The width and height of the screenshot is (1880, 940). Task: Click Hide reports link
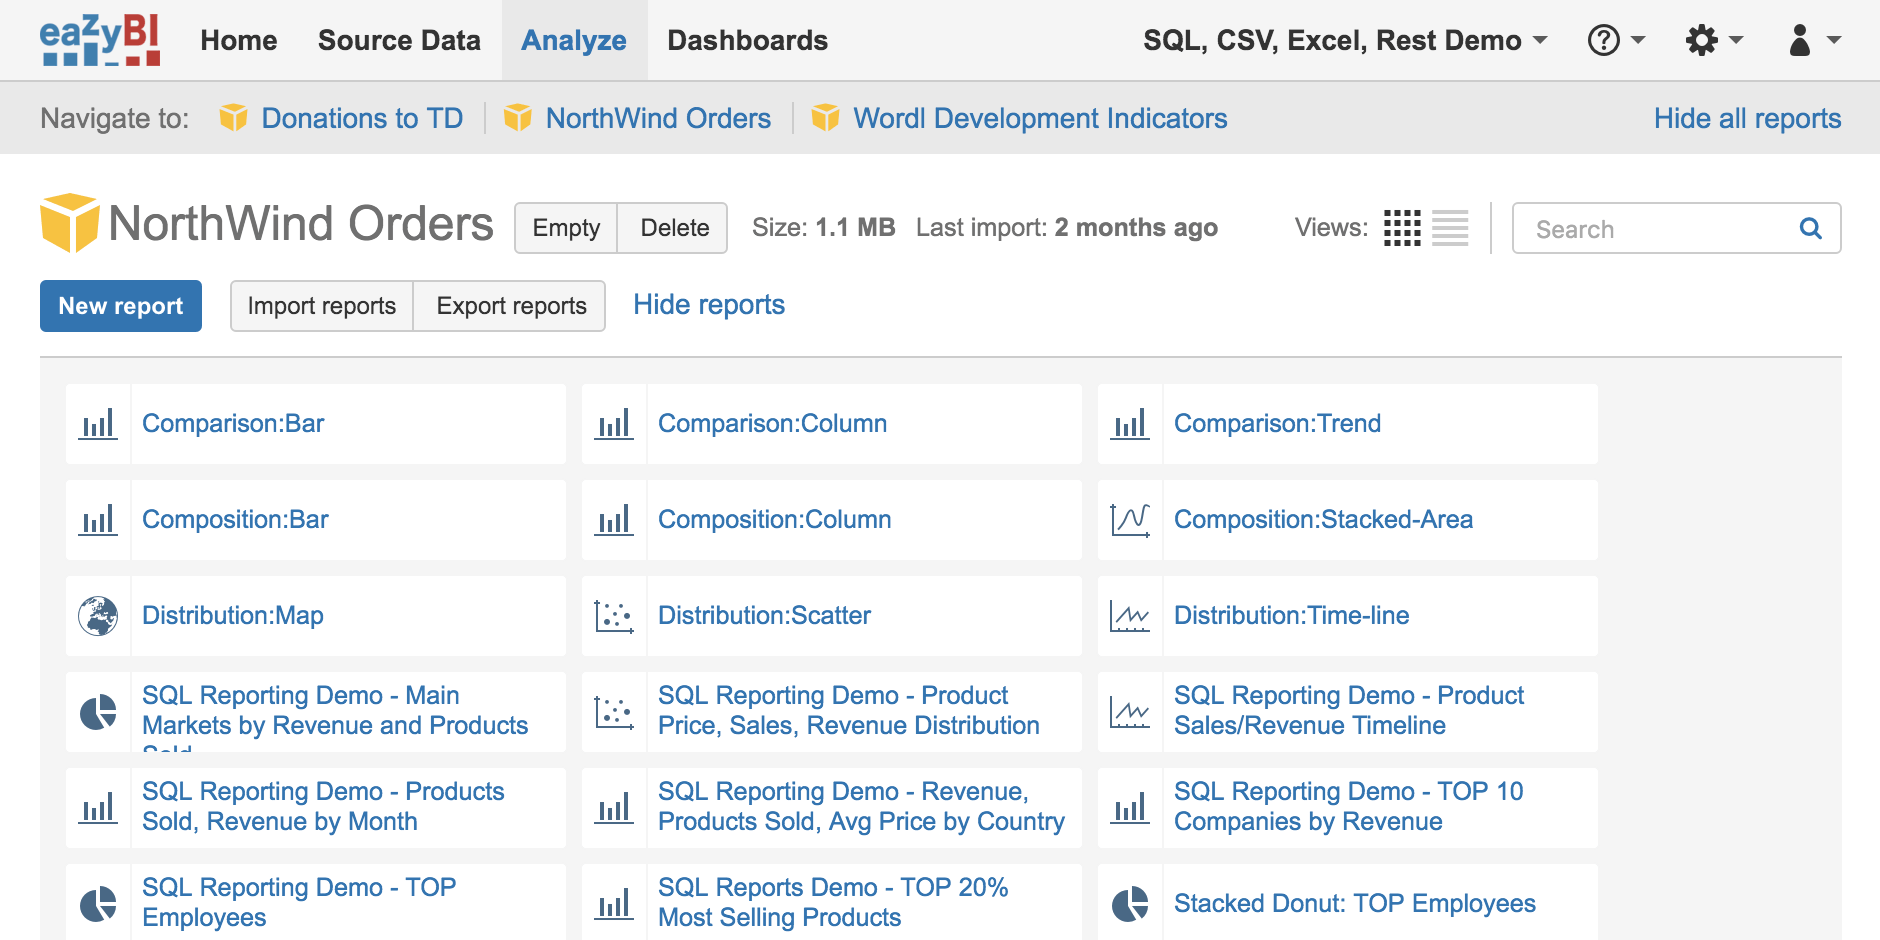709,304
